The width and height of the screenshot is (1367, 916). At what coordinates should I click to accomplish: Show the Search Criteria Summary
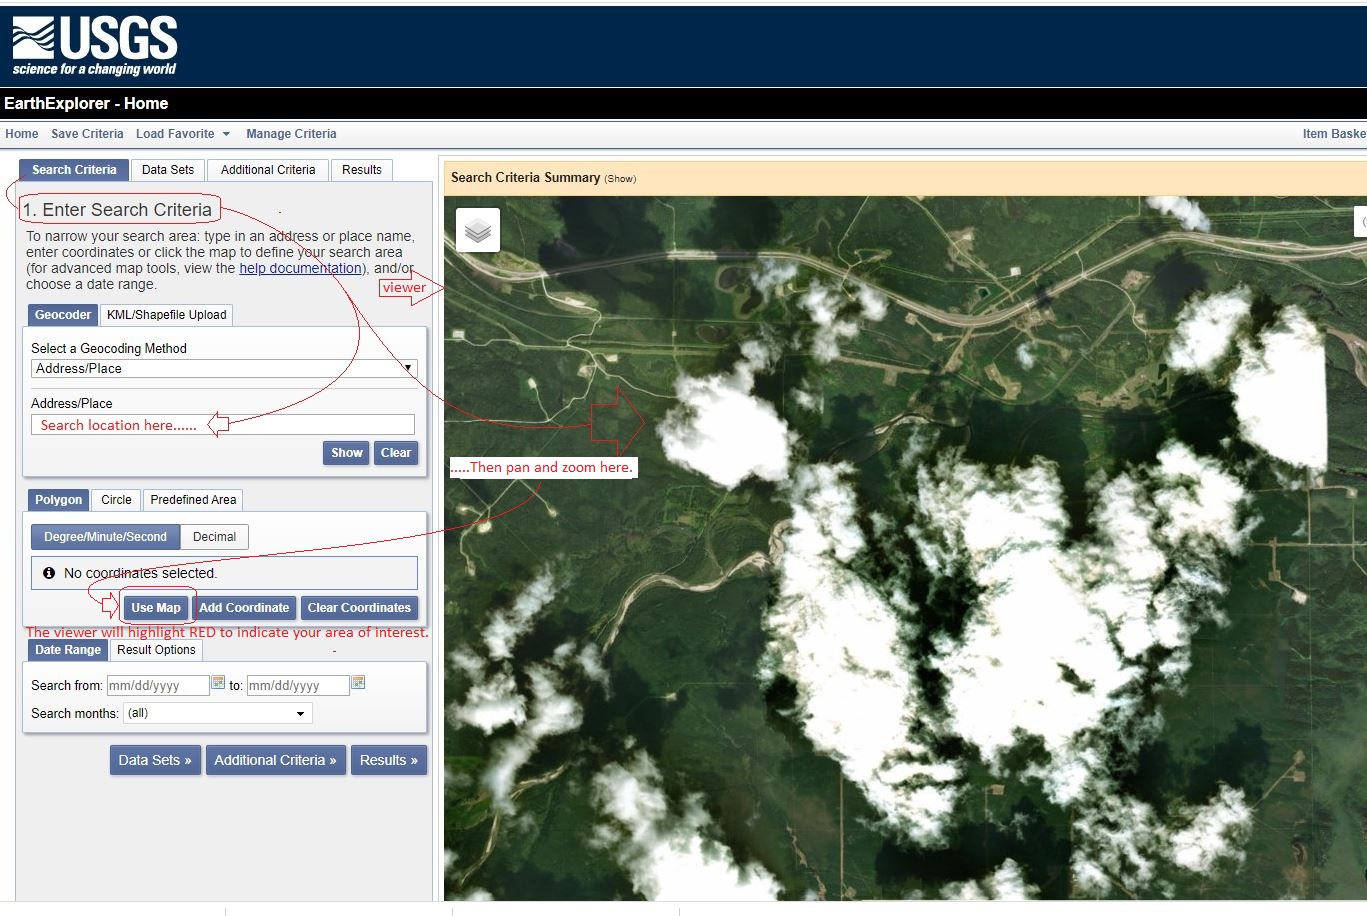click(x=619, y=178)
